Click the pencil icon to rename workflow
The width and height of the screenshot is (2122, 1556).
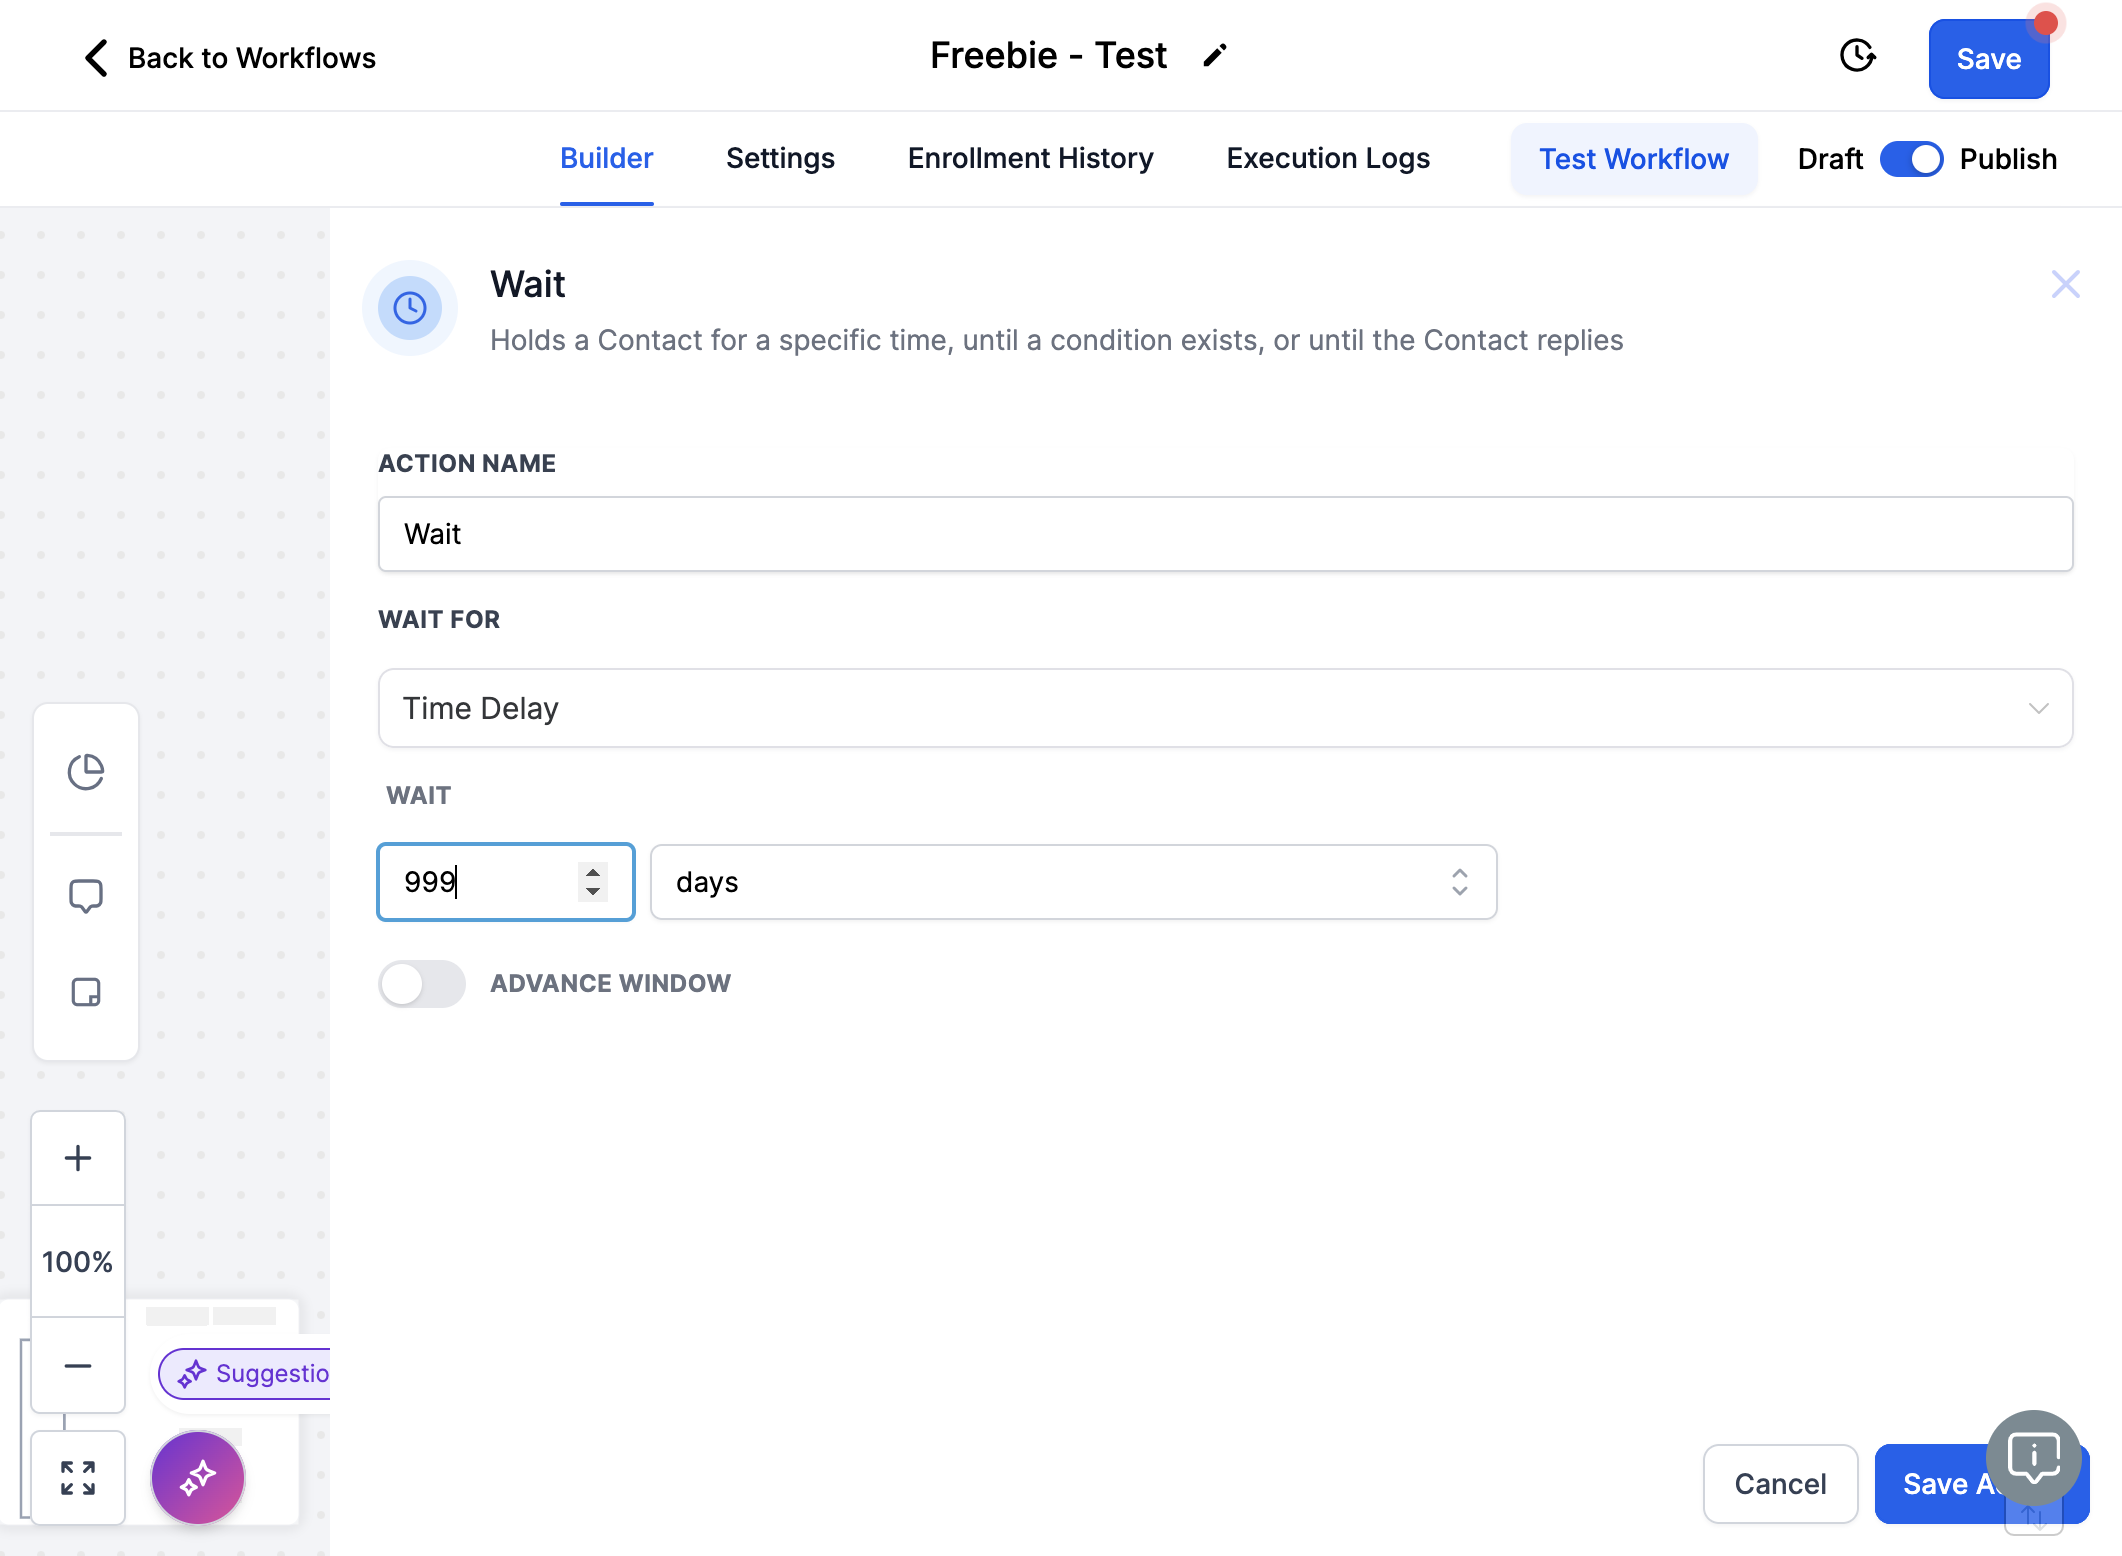[x=1215, y=56]
